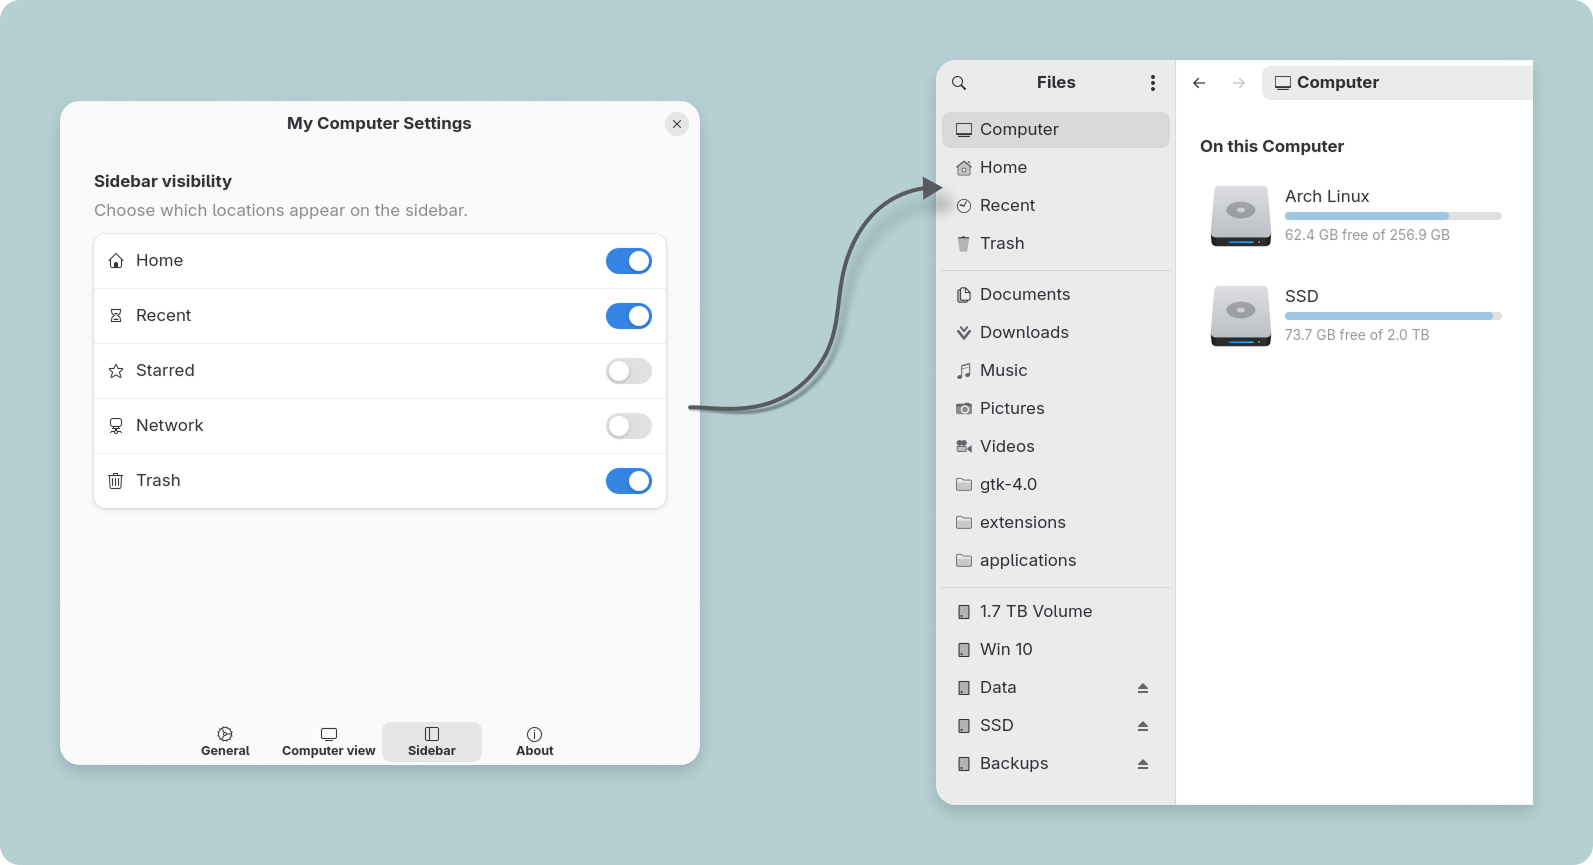The image size is (1593, 865).
Task: Eject the Backups drive
Action: [1143, 764]
